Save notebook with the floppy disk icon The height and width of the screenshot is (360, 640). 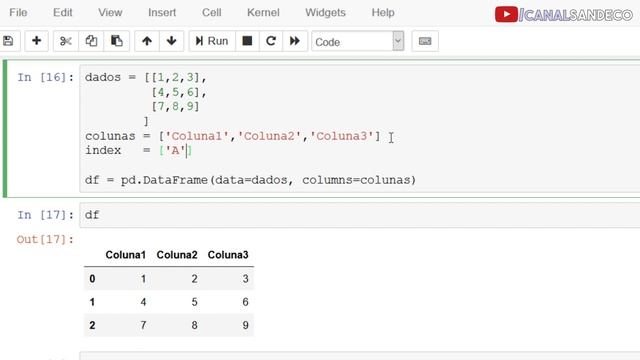click(8, 41)
